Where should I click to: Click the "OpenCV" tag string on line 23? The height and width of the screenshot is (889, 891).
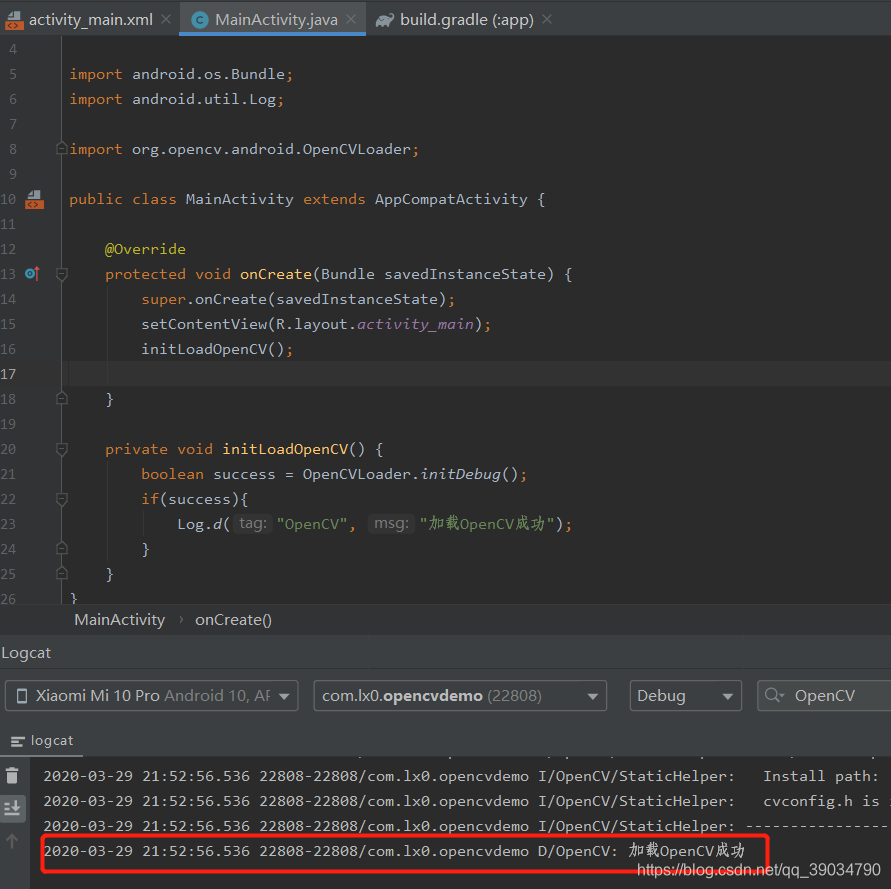(x=312, y=524)
